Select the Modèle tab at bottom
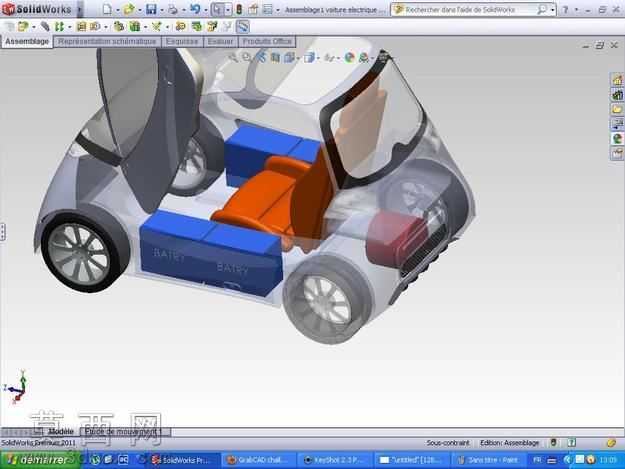Image resolution: width=625 pixels, height=469 pixels. (61, 432)
